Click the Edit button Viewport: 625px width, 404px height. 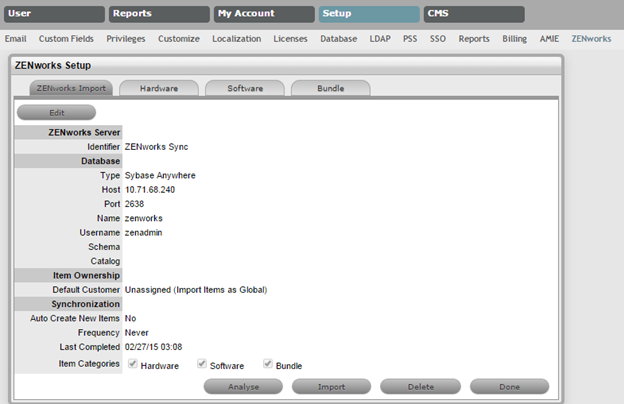point(56,112)
